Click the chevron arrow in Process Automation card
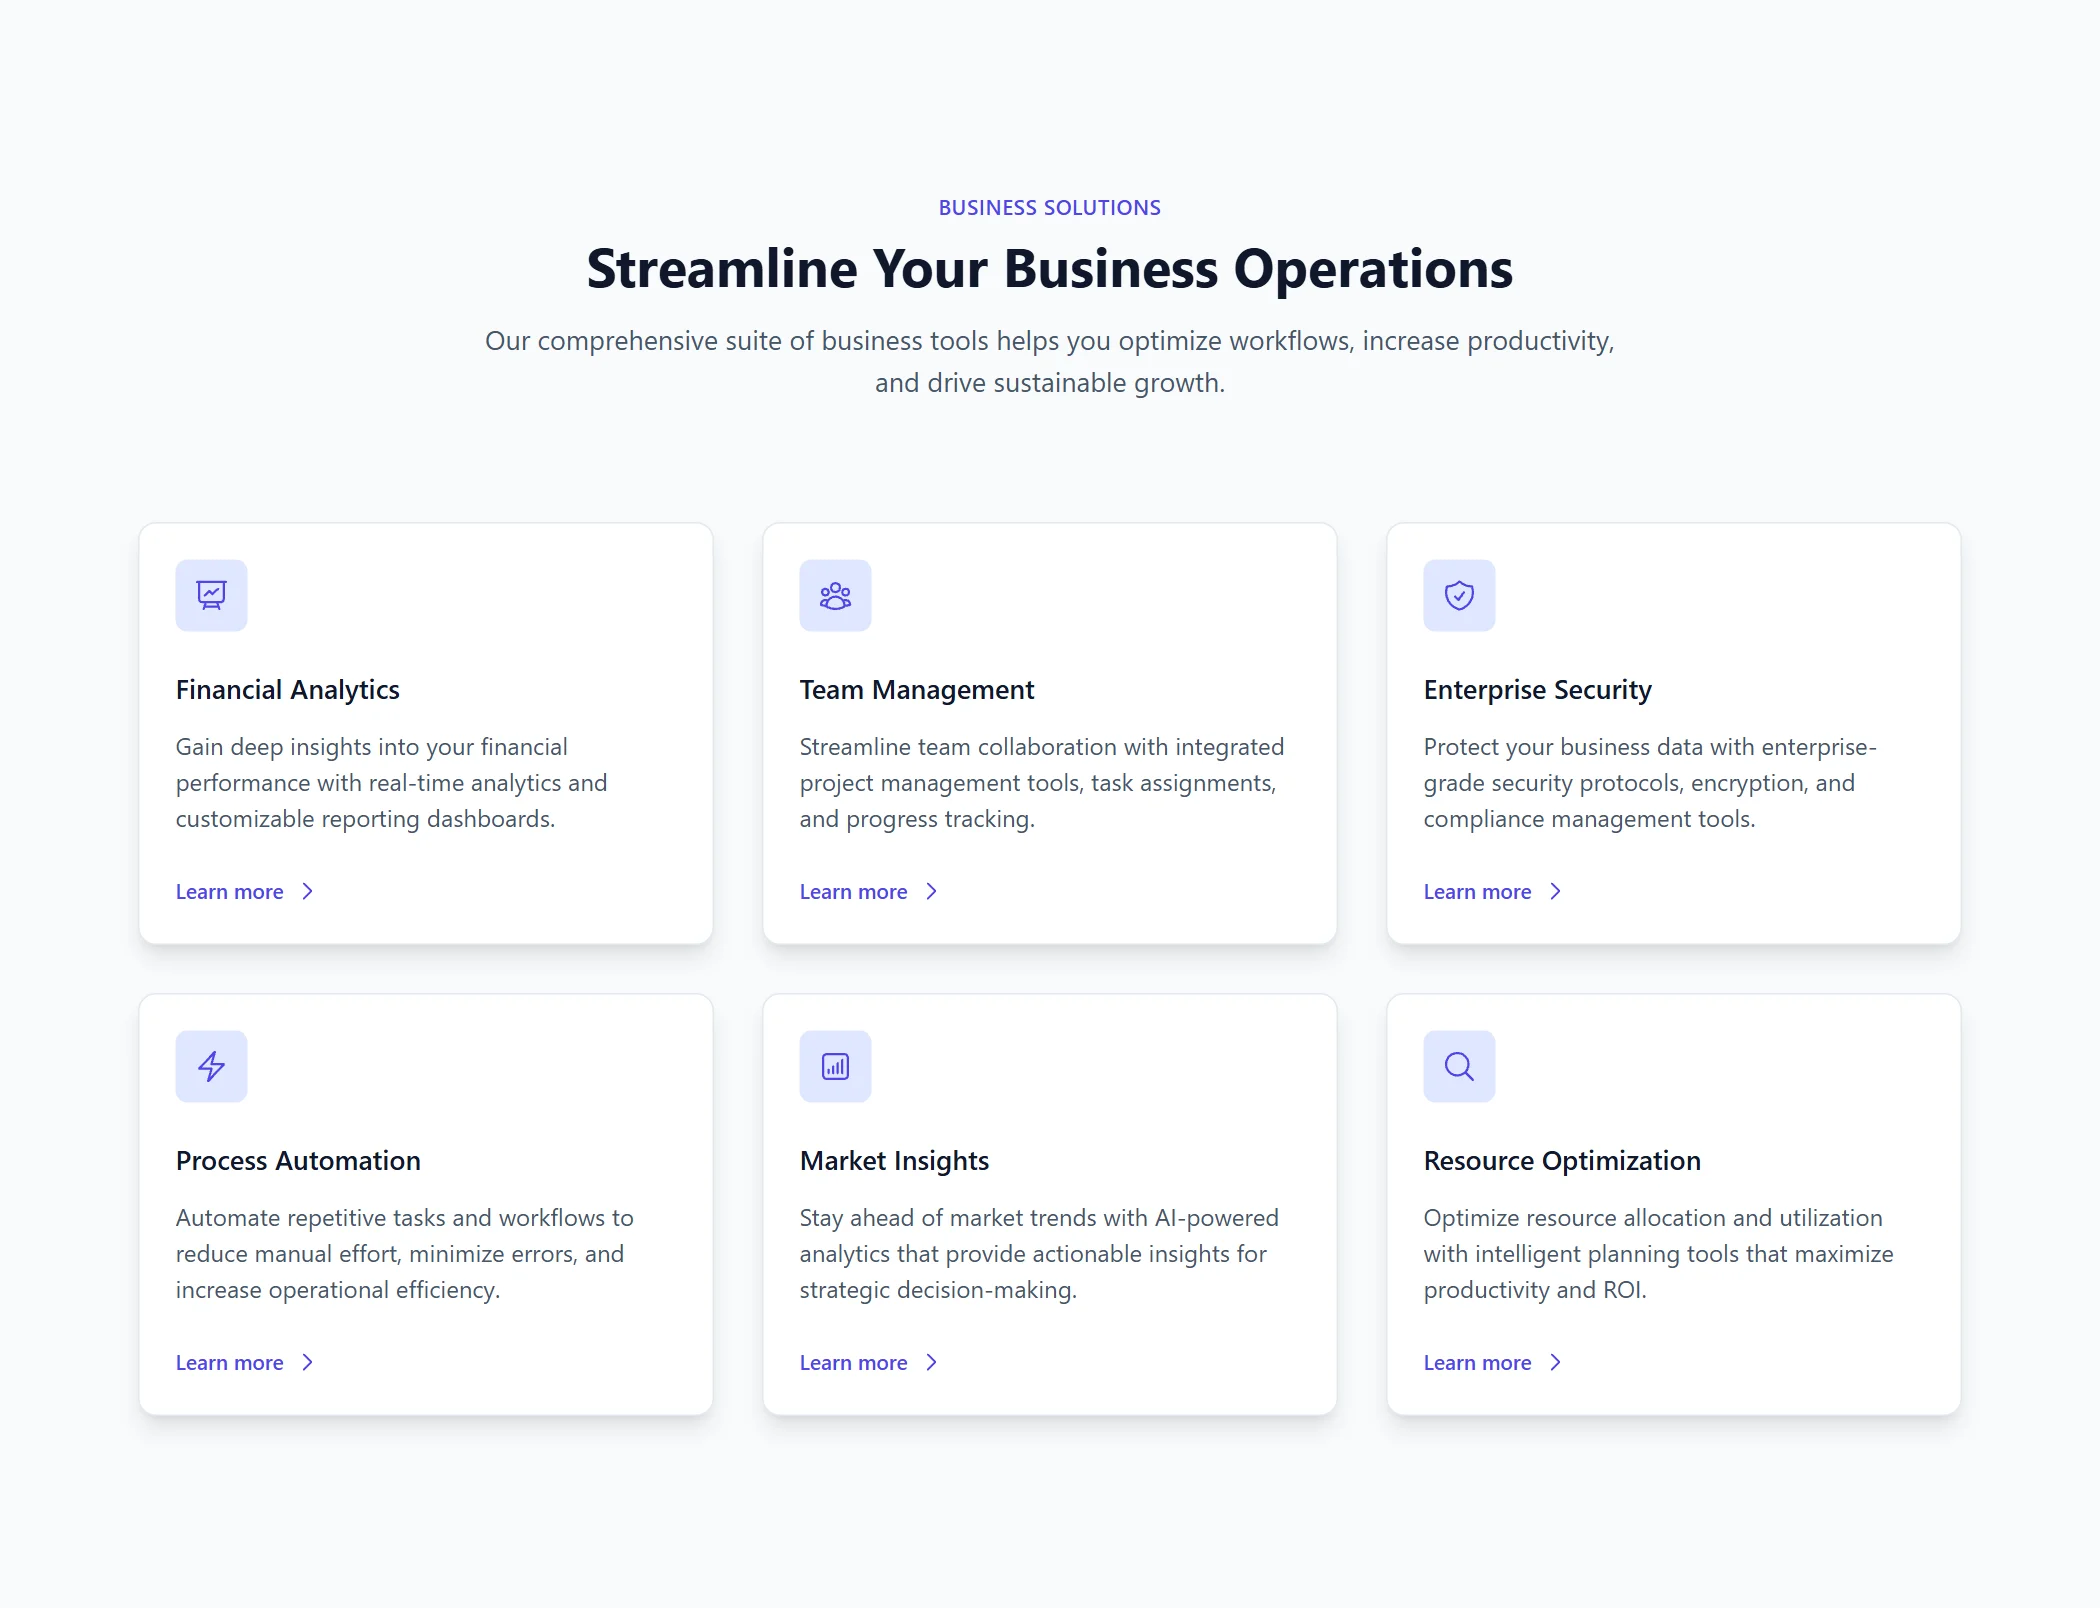 [307, 1362]
